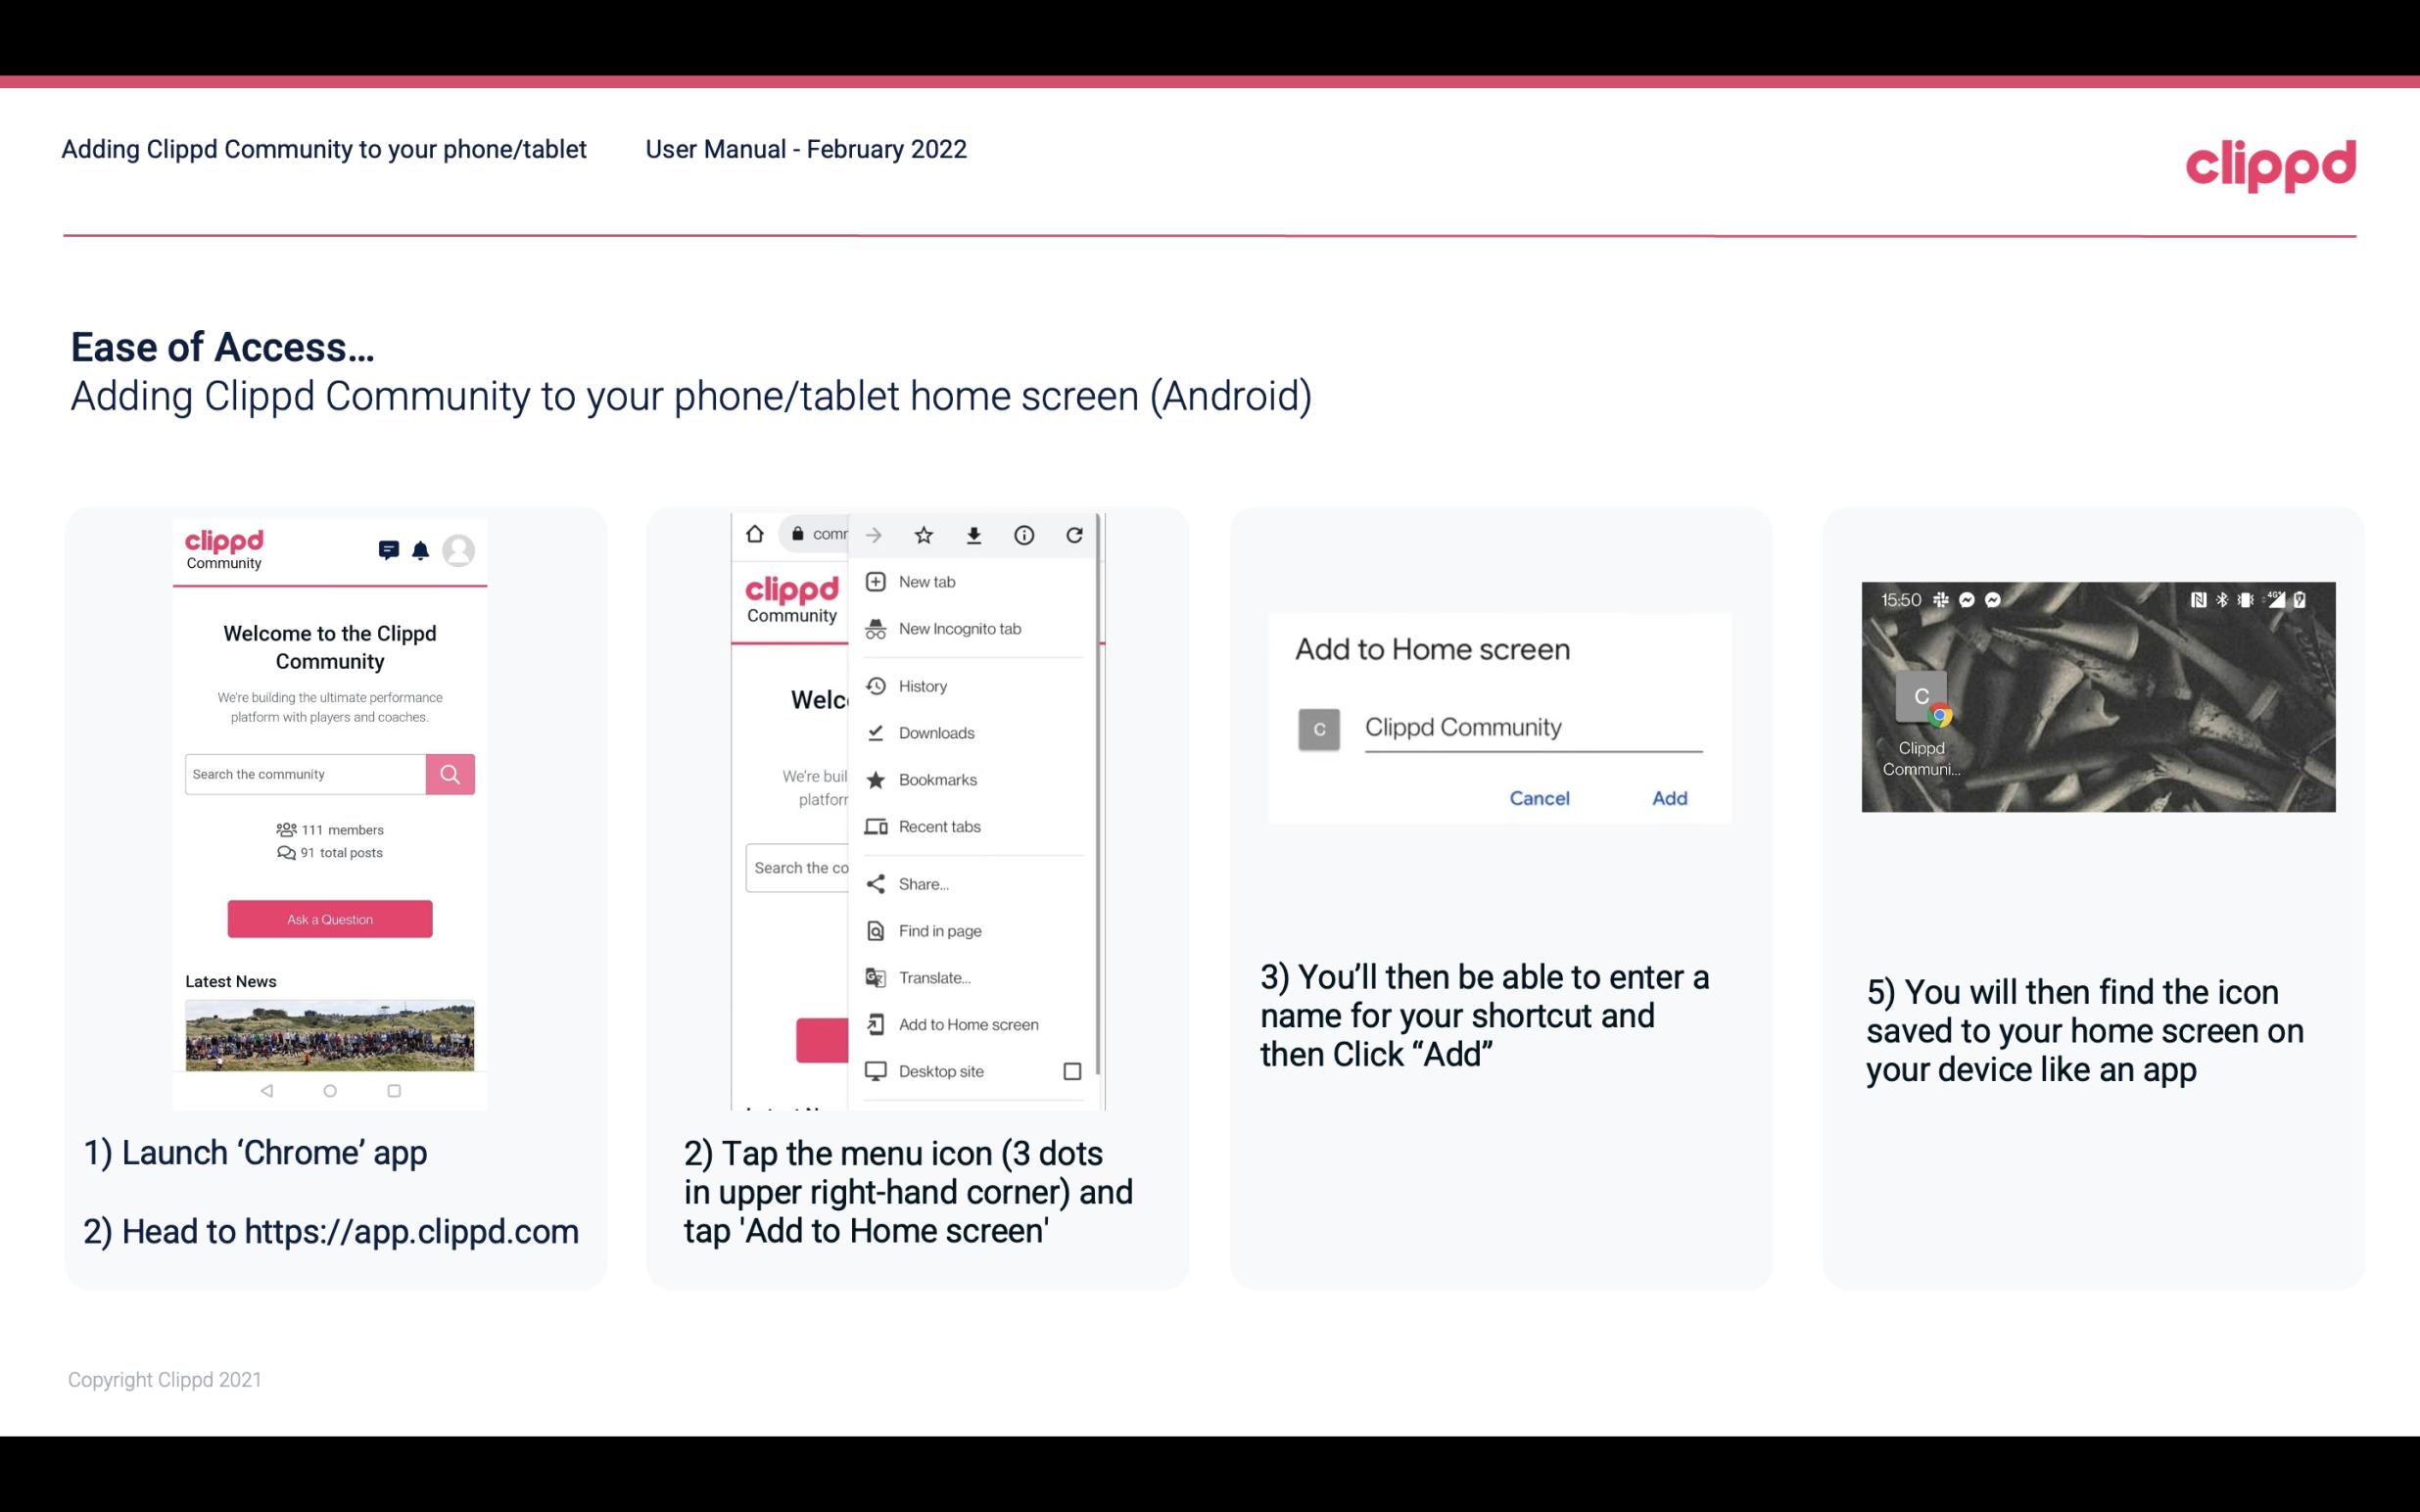This screenshot has height=1512, width=2420.
Task: Click the user profile avatar icon
Action: (x=460, y=552)
